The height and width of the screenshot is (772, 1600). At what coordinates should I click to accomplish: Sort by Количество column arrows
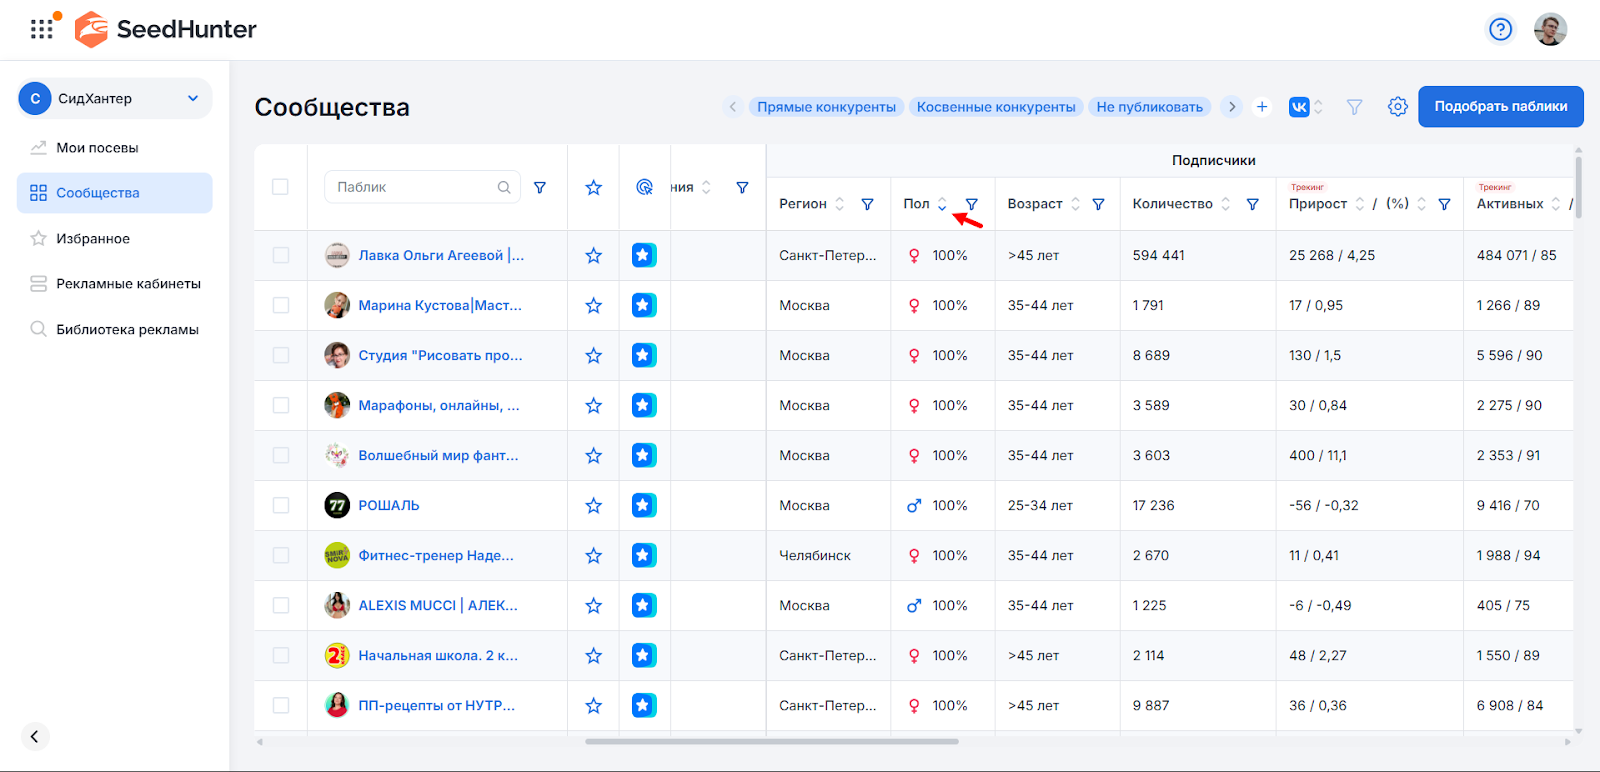coord(1226,204)
